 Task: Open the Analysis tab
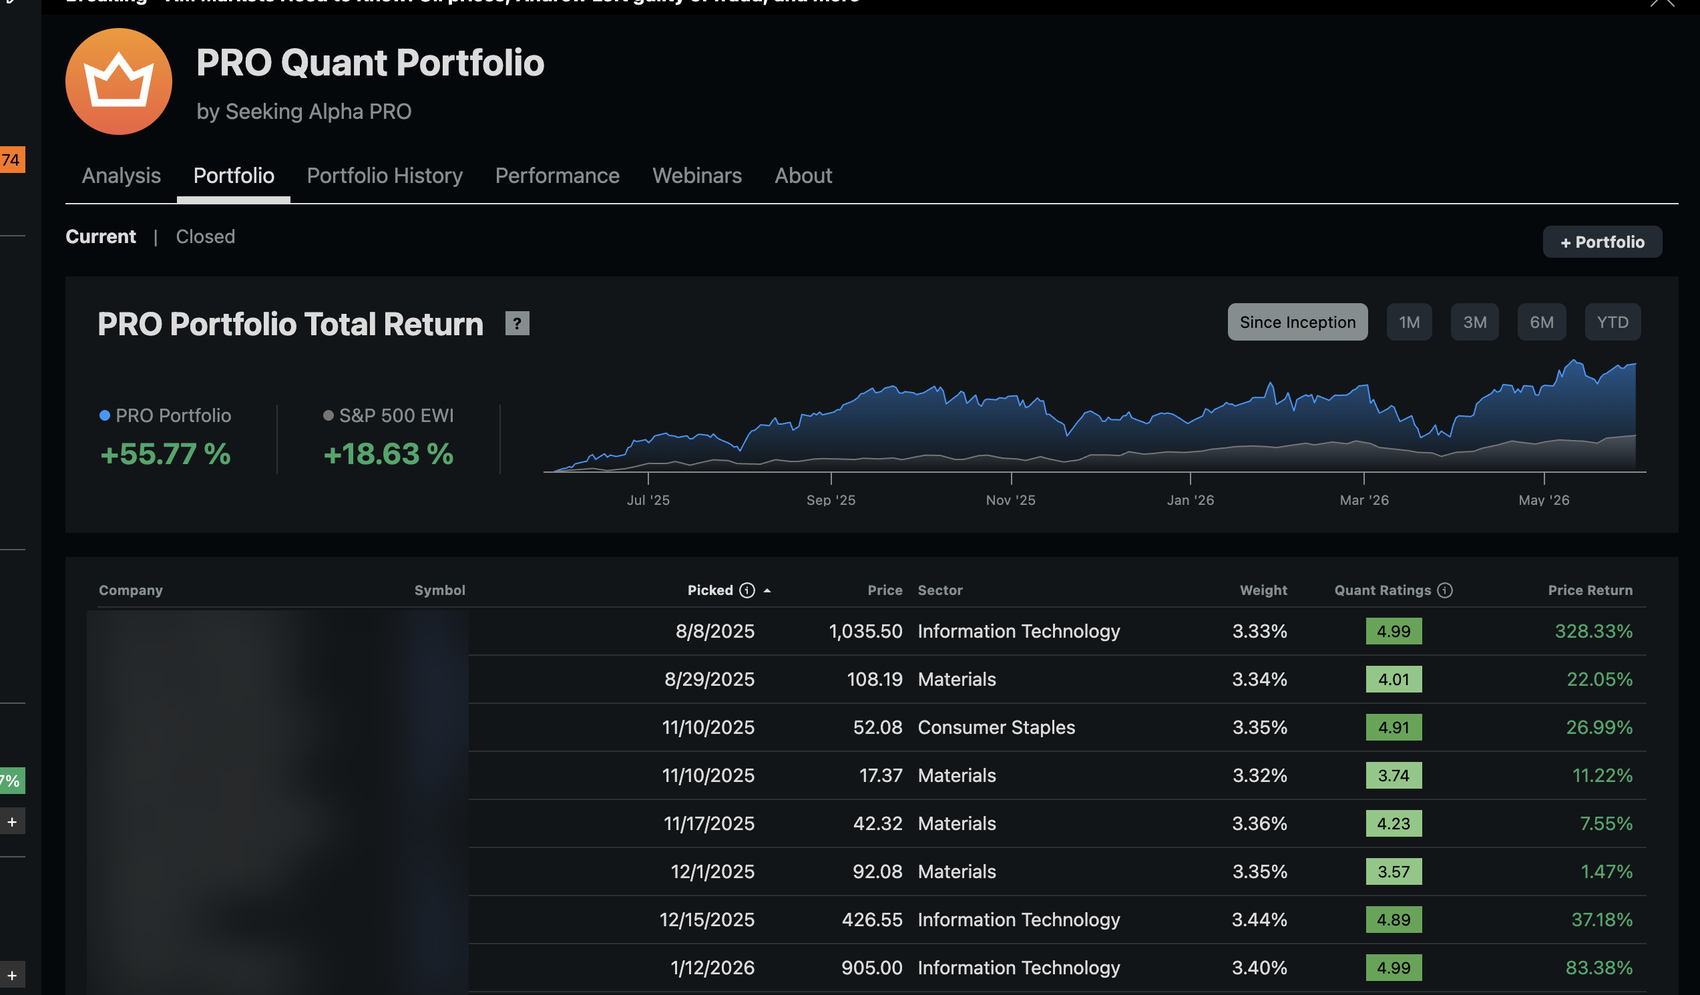click(121, 176)
